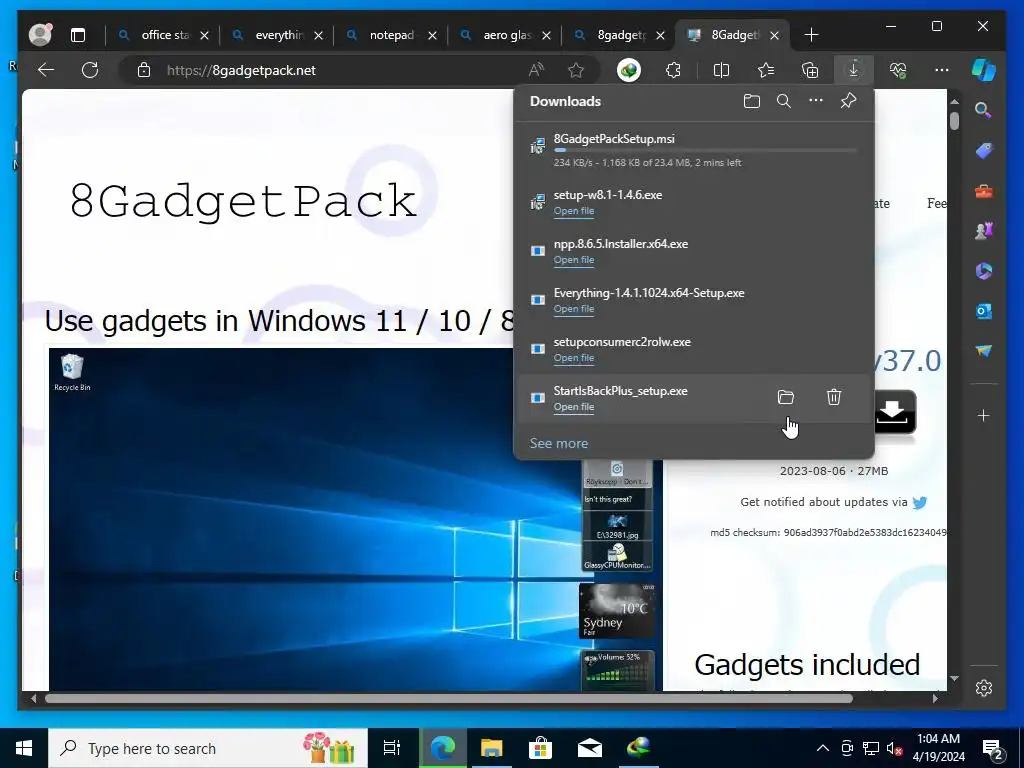Open the sidebar Shopping tag icon

click(984, 151)
